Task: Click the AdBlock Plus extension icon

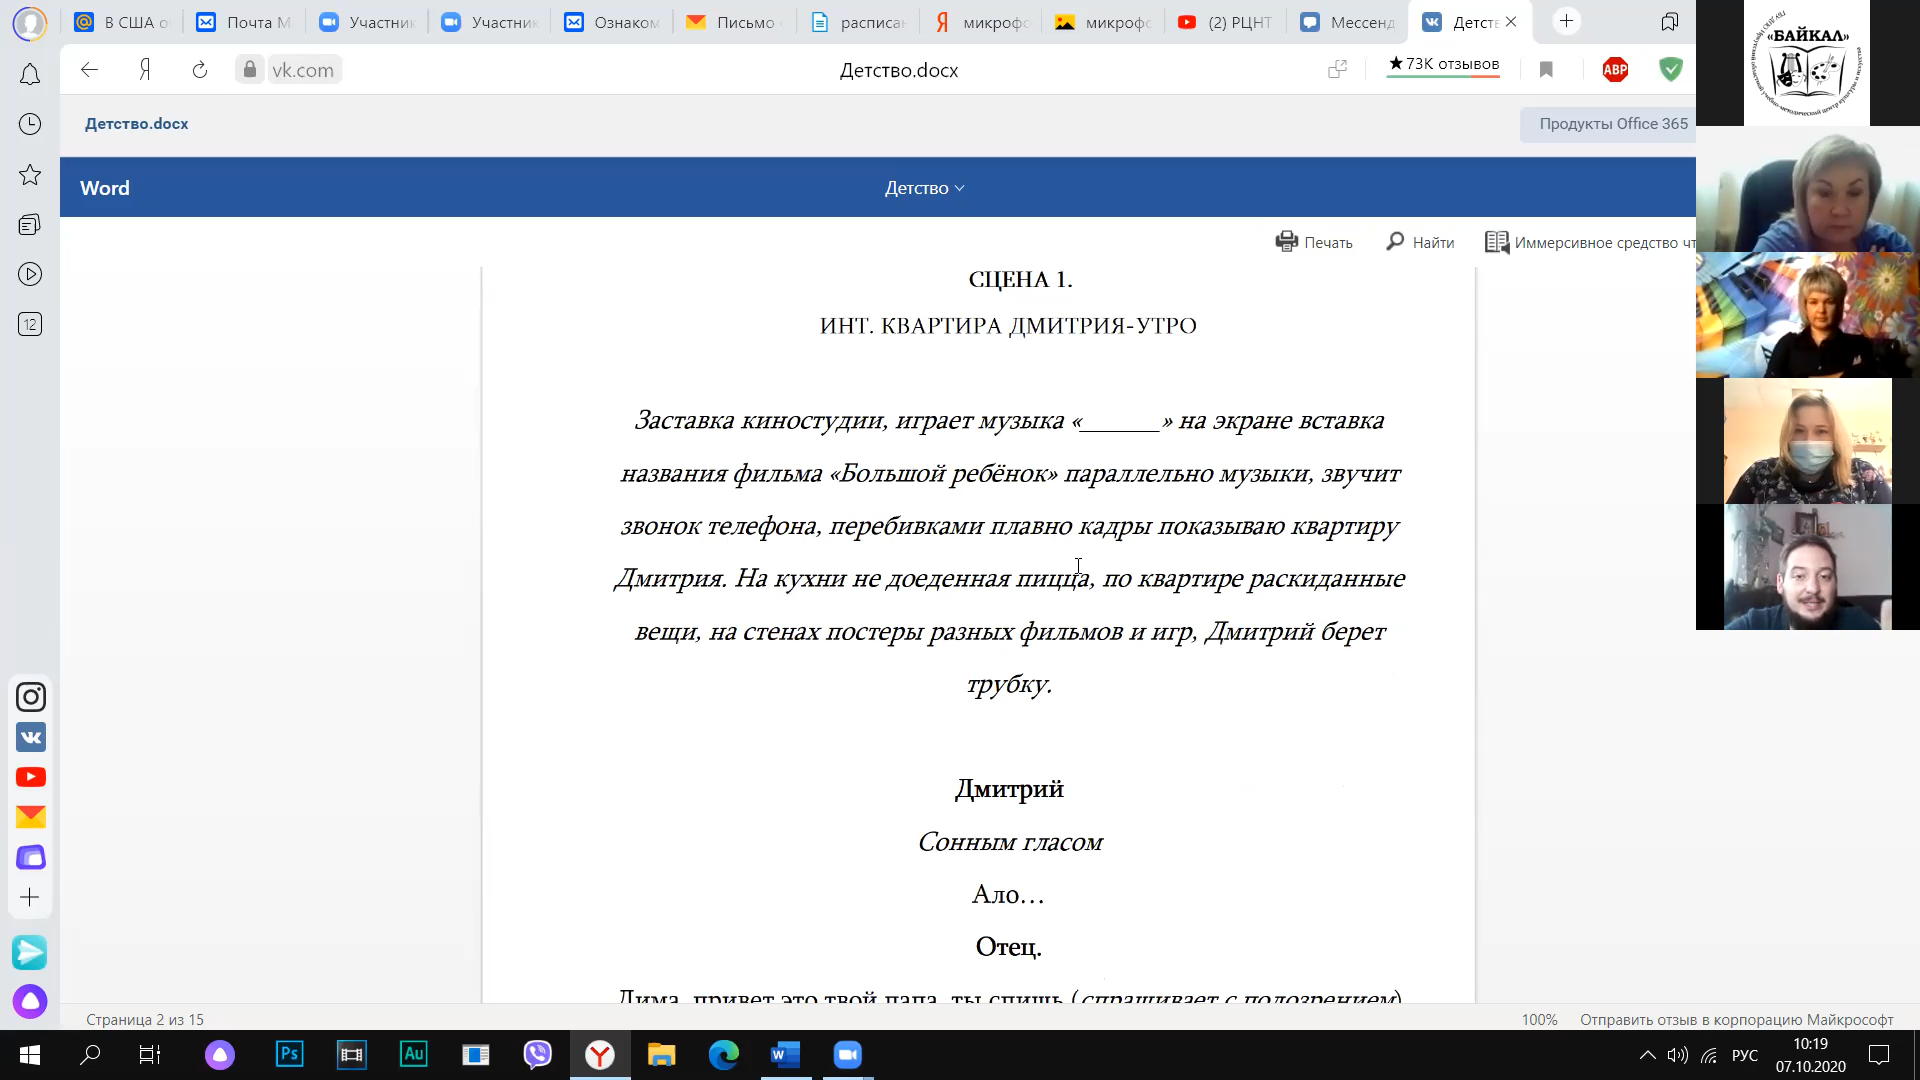Action: (1614, 70)
